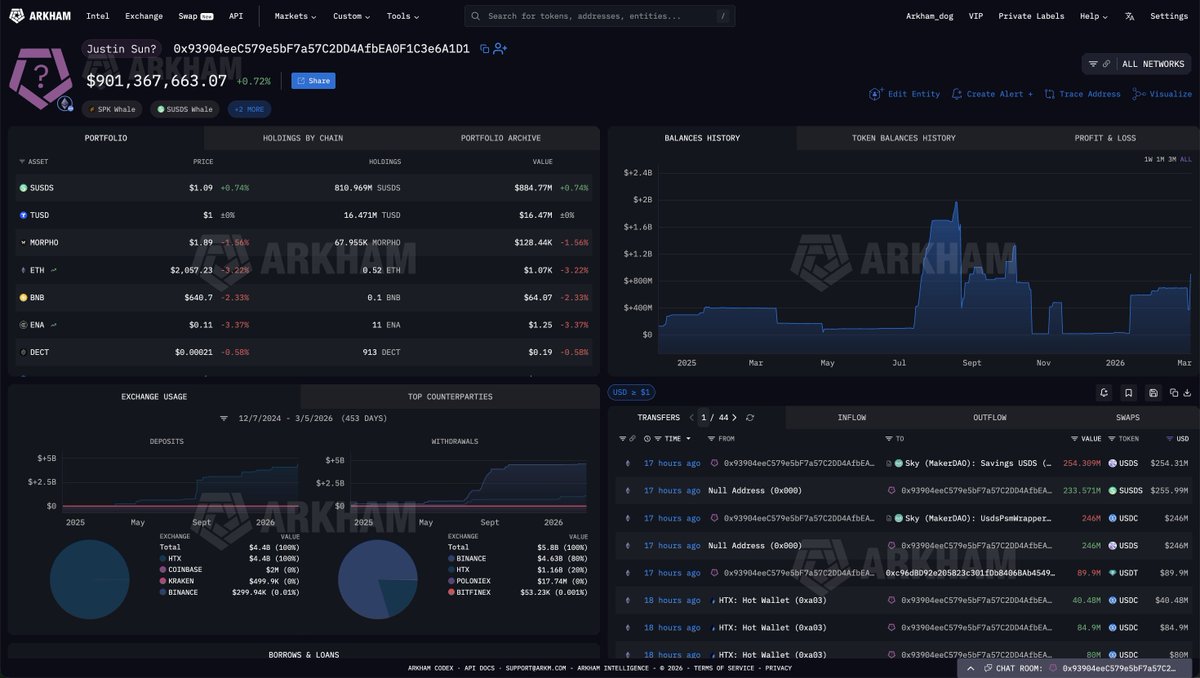The image size is (1200, 678).
Task: Click the bookmark icon above transfers
Action: pyautogui.click(x=1128, y=393)
